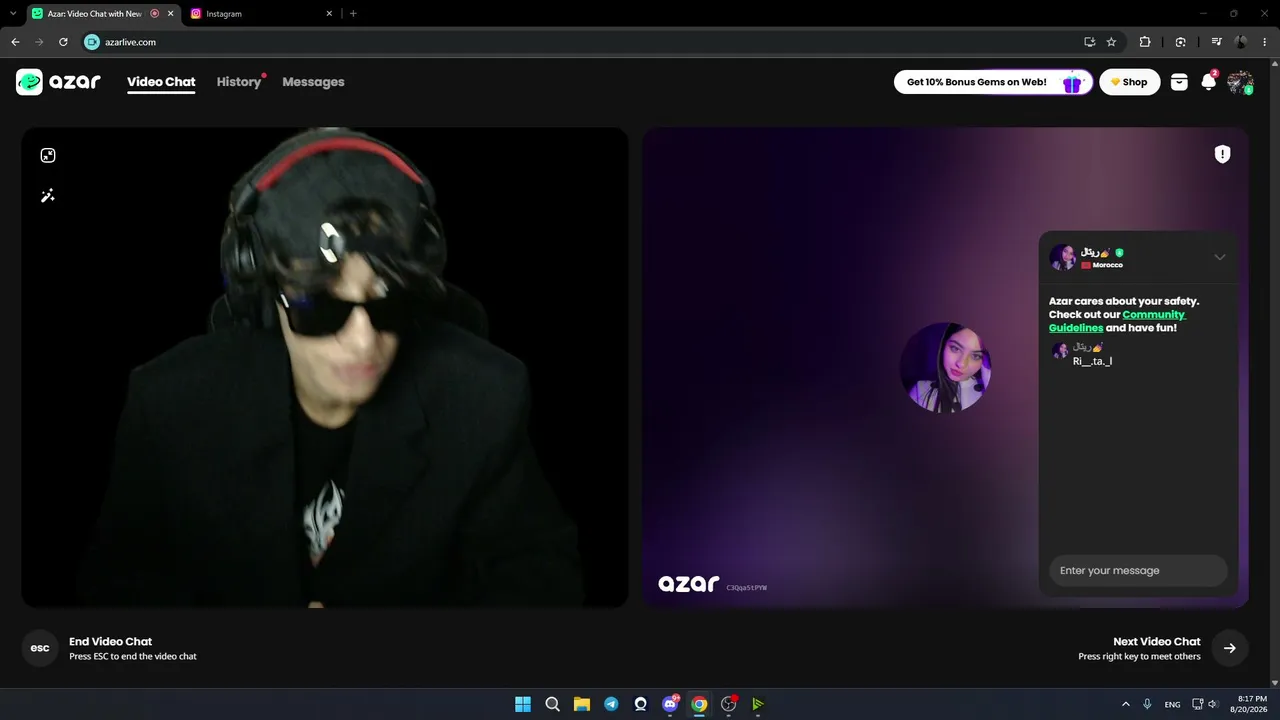The width and height of the screenshot is (1280, 720).
Task: Open the Chrome profile avatar
Action: click(1241, 42)
